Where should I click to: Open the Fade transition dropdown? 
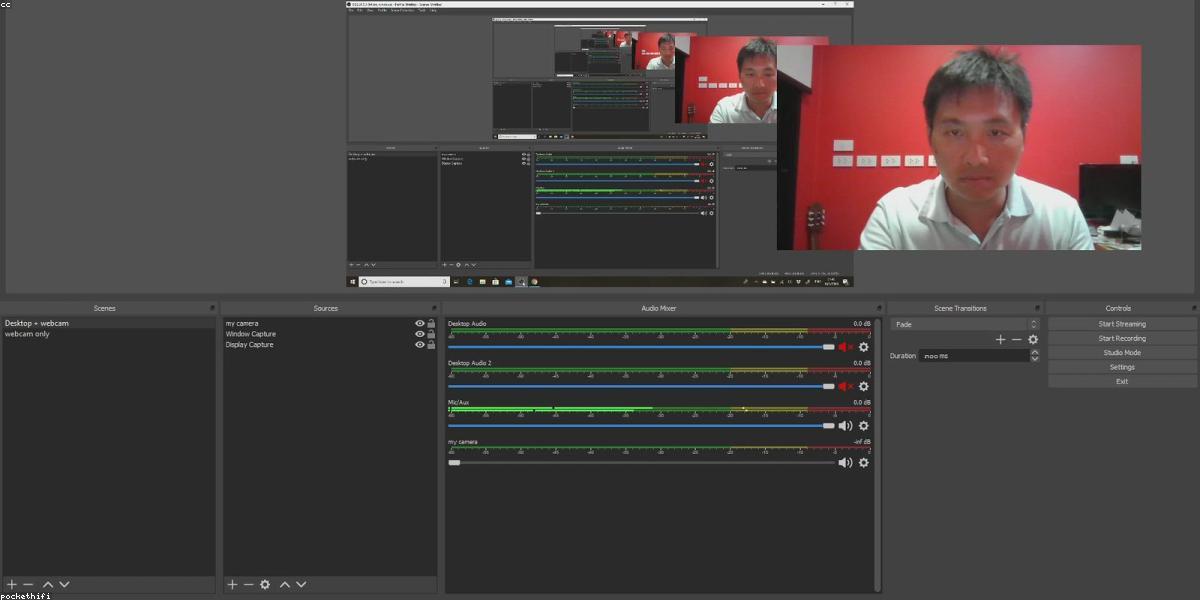click(964, 324)
